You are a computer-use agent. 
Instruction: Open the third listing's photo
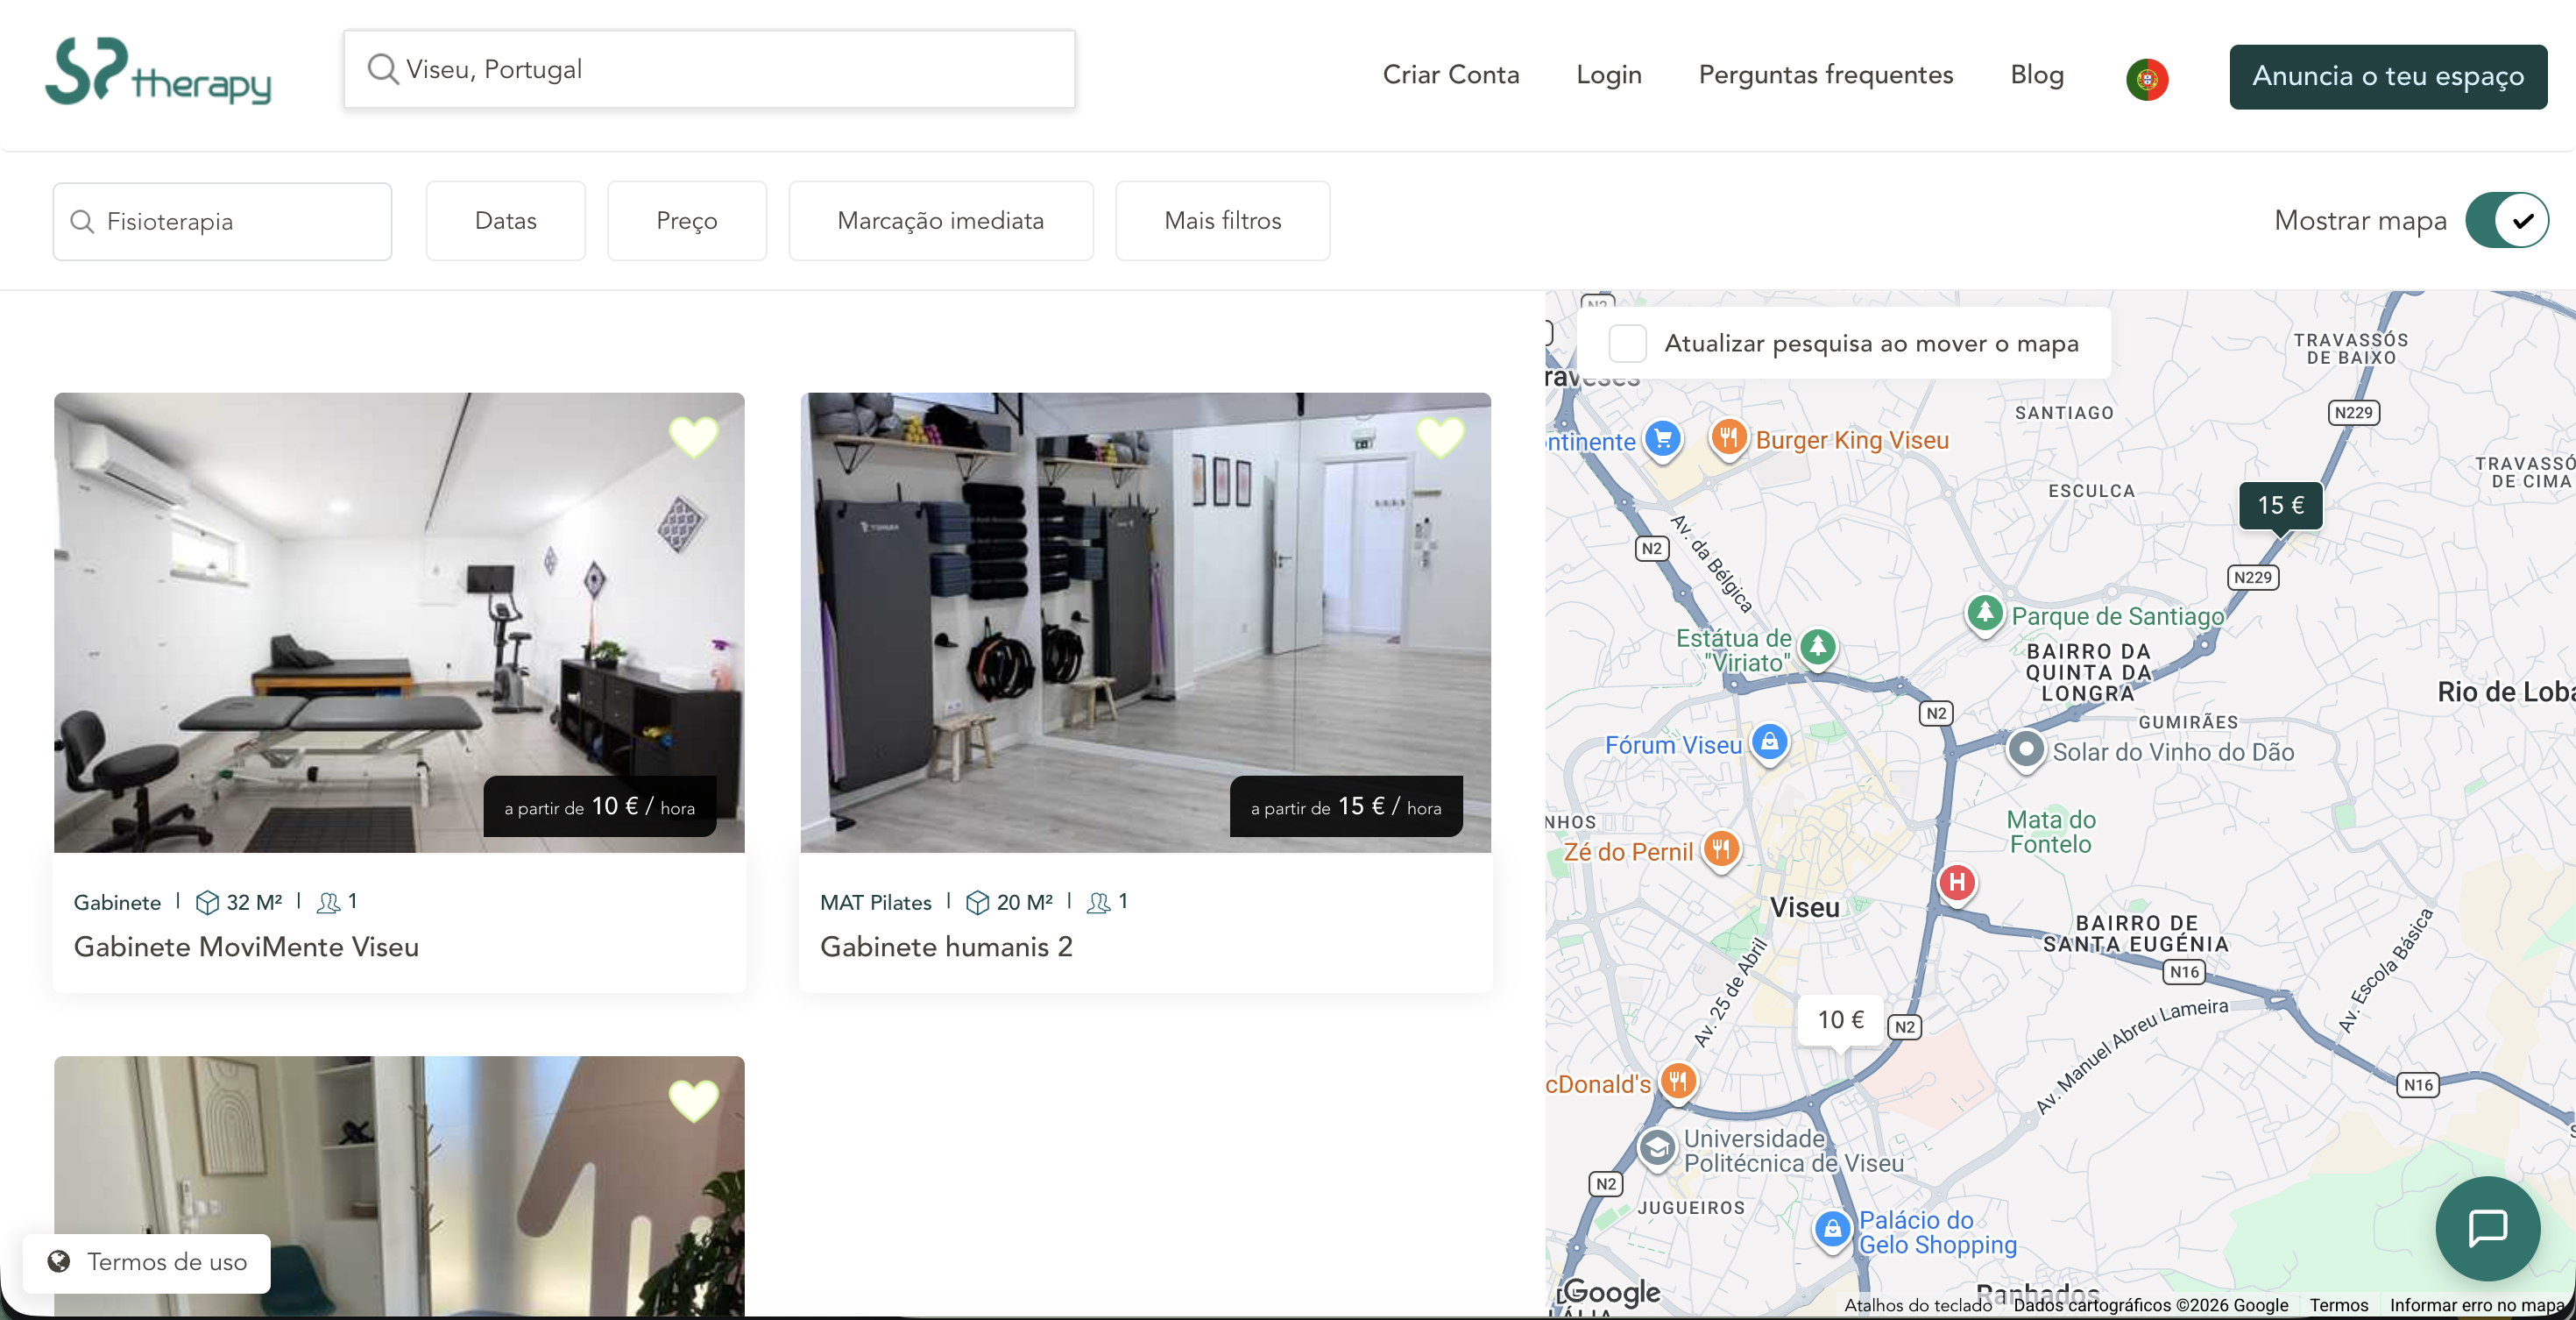(x=399, y=1186)
